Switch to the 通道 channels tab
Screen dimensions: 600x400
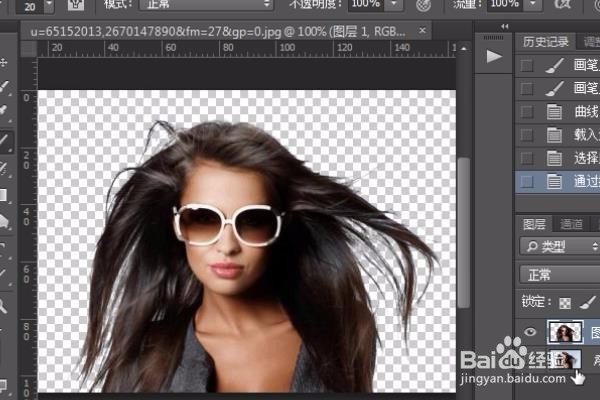pyautogui.click(x=571, y=224)
